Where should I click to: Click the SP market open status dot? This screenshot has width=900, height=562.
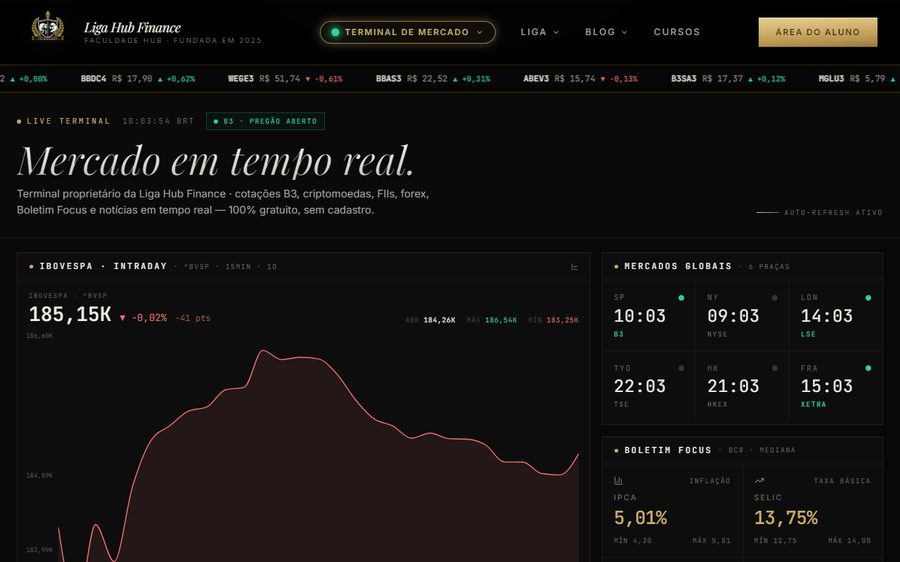point(681,298)
